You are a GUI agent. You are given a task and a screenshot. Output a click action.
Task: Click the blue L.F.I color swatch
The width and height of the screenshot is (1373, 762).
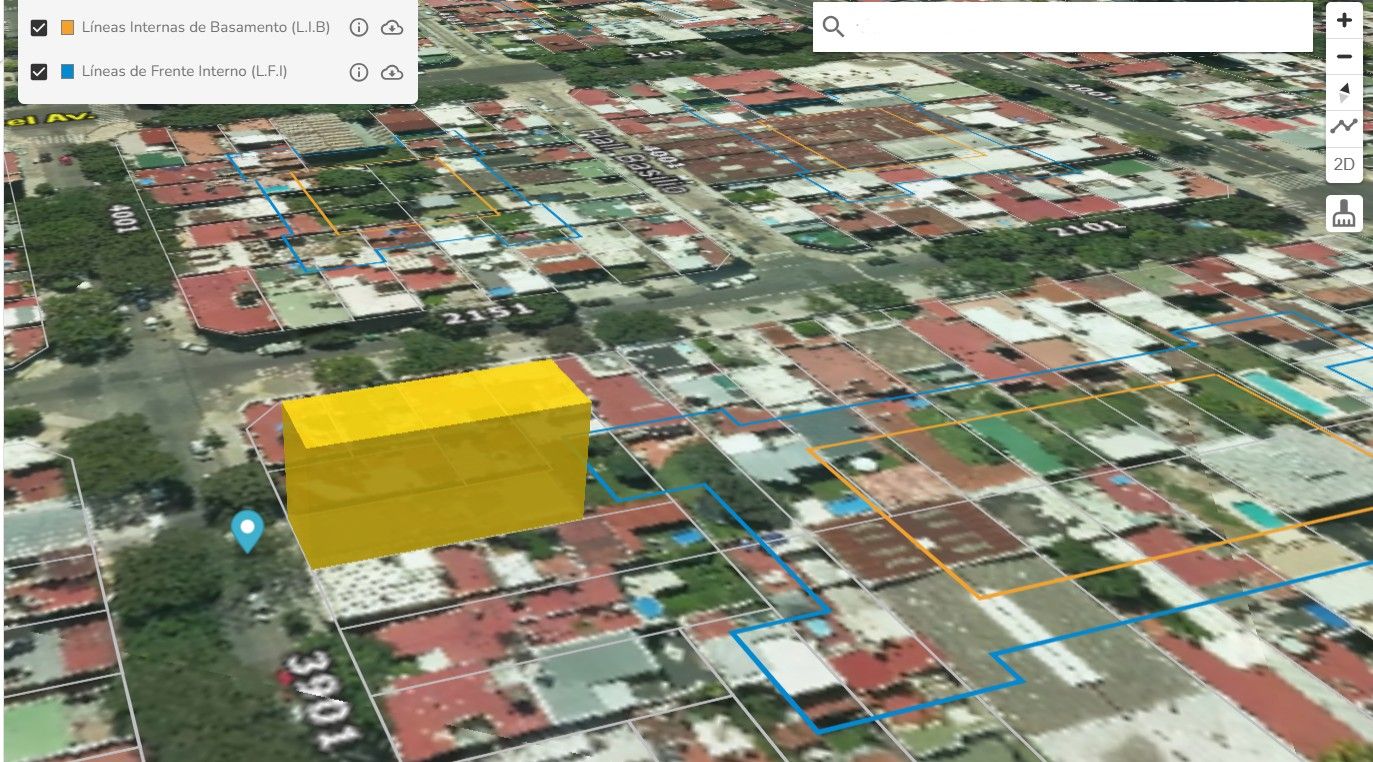pyautogui.click(x=68, y=72)
